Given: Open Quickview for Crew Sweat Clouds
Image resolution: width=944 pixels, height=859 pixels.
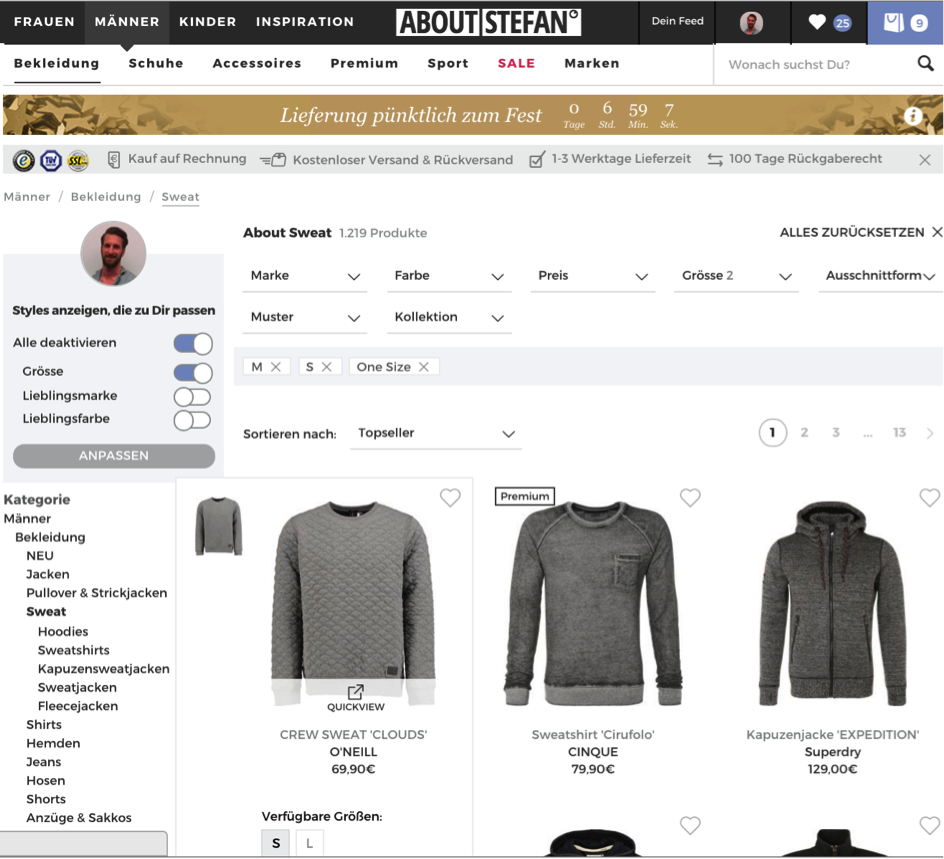Looking at the screenshot, I should pos(355,698).
